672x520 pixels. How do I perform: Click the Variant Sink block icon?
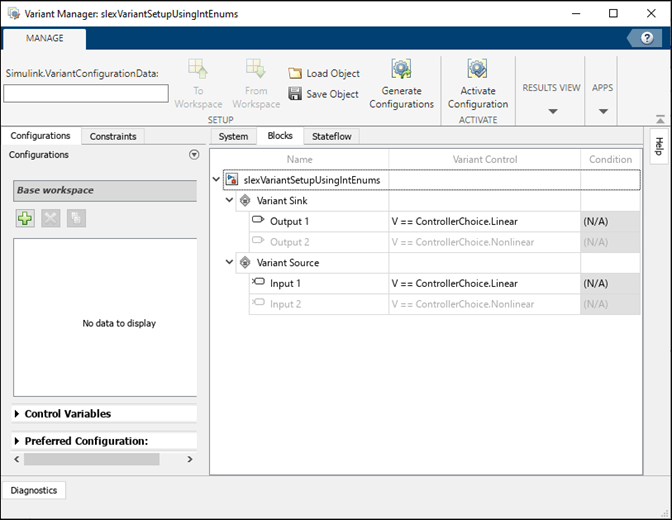(x=245, y=200)
